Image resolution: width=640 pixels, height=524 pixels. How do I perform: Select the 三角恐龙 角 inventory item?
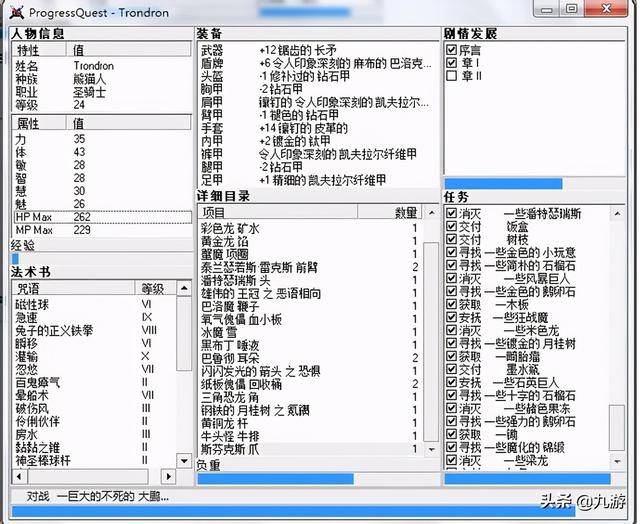[311, 397]
